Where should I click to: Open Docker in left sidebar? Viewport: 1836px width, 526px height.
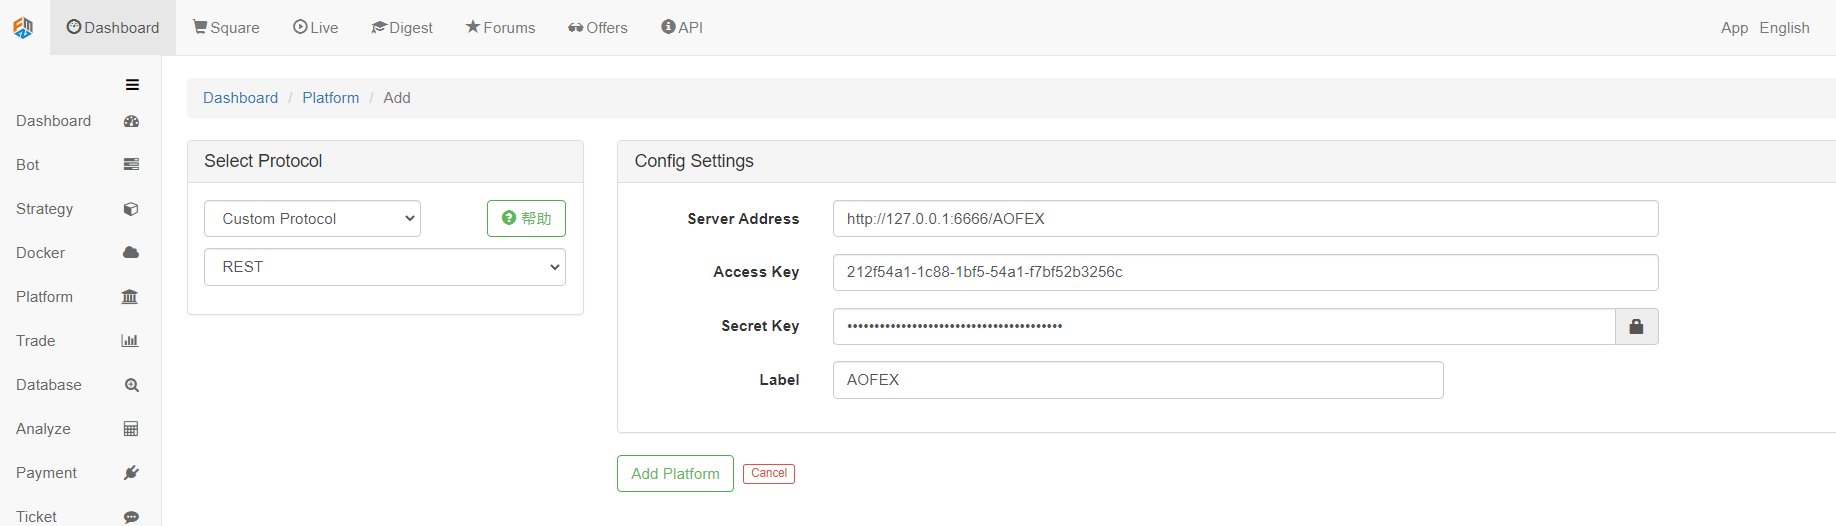[x=40, y=253]
